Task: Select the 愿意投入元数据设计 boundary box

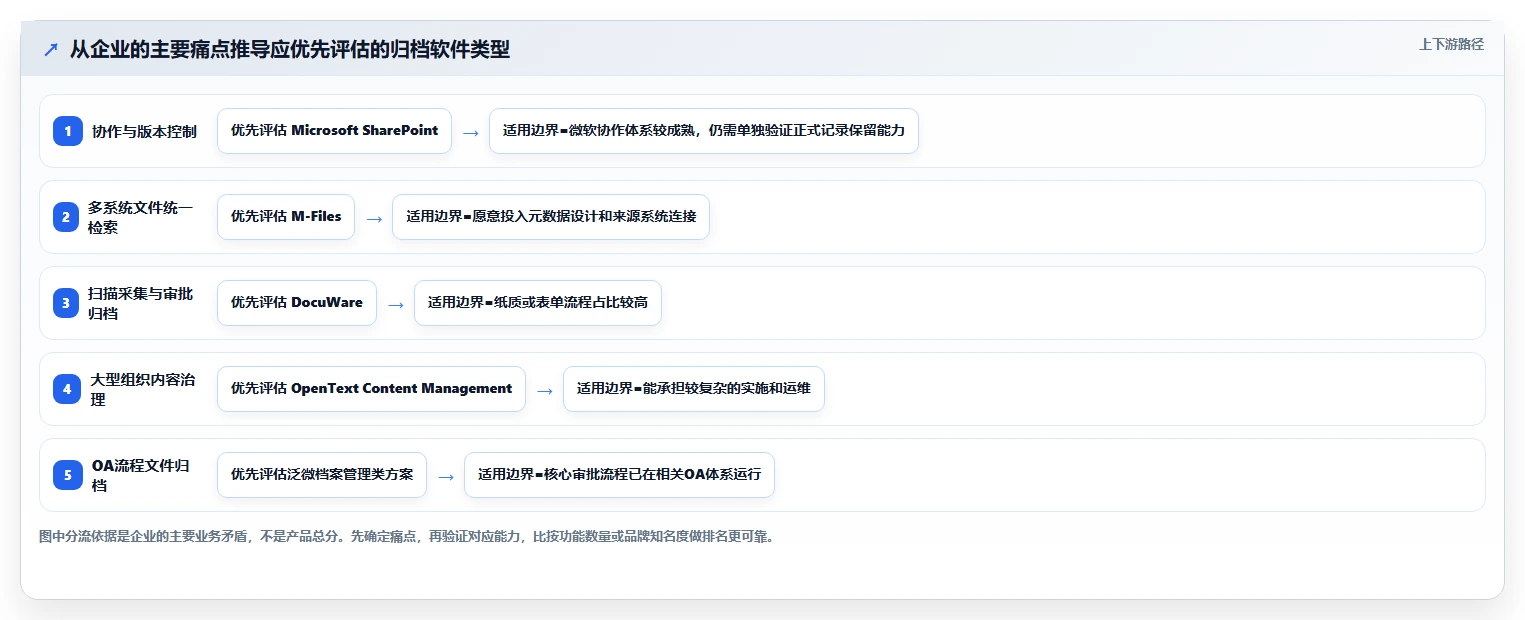Action: (x=551, y=217)
